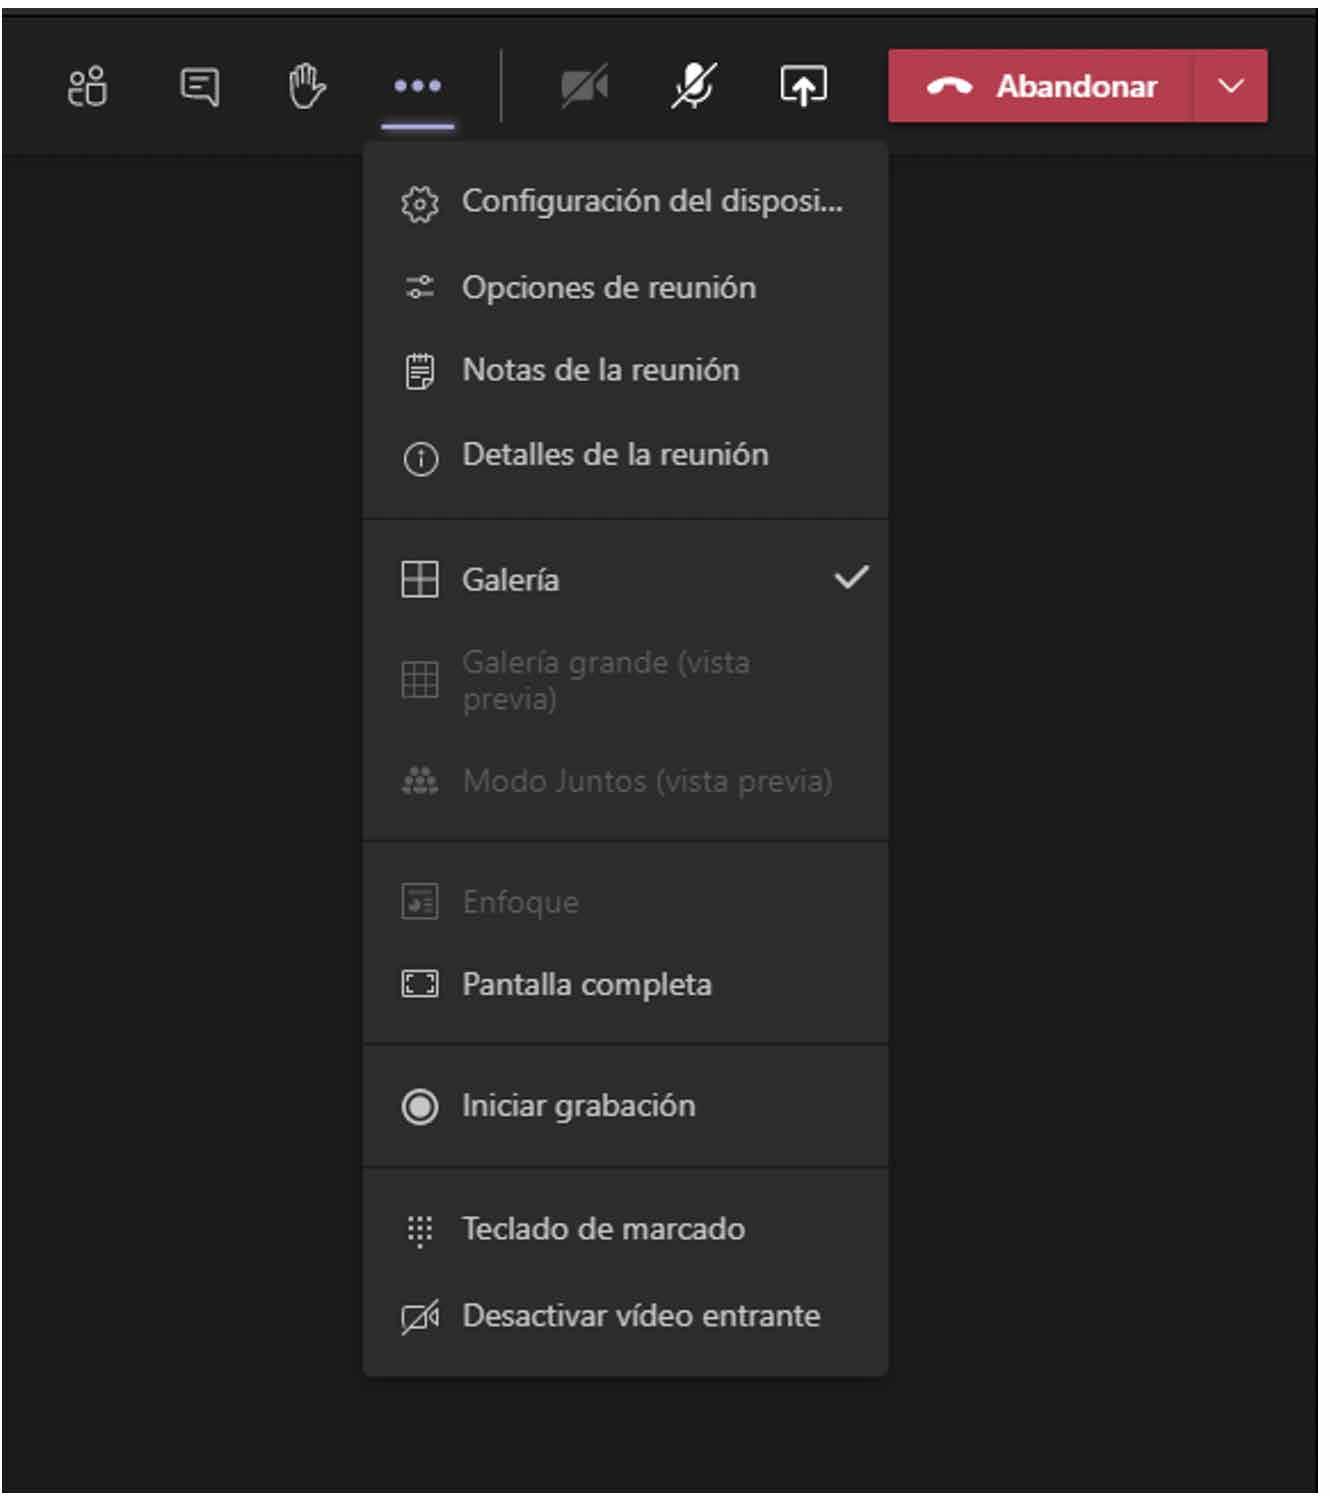Select Galería grande (vista previa)
The image size is (1330, 1496).
(626, 680)
